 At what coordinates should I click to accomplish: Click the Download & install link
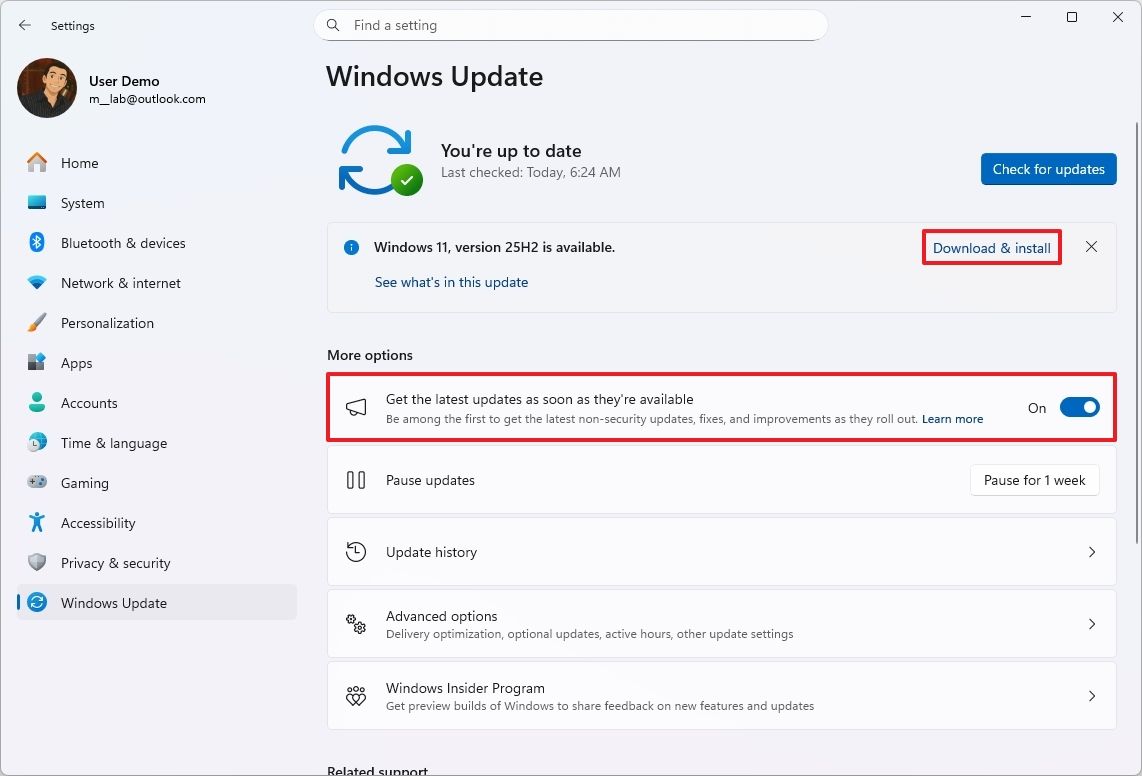tap(991, 246)
